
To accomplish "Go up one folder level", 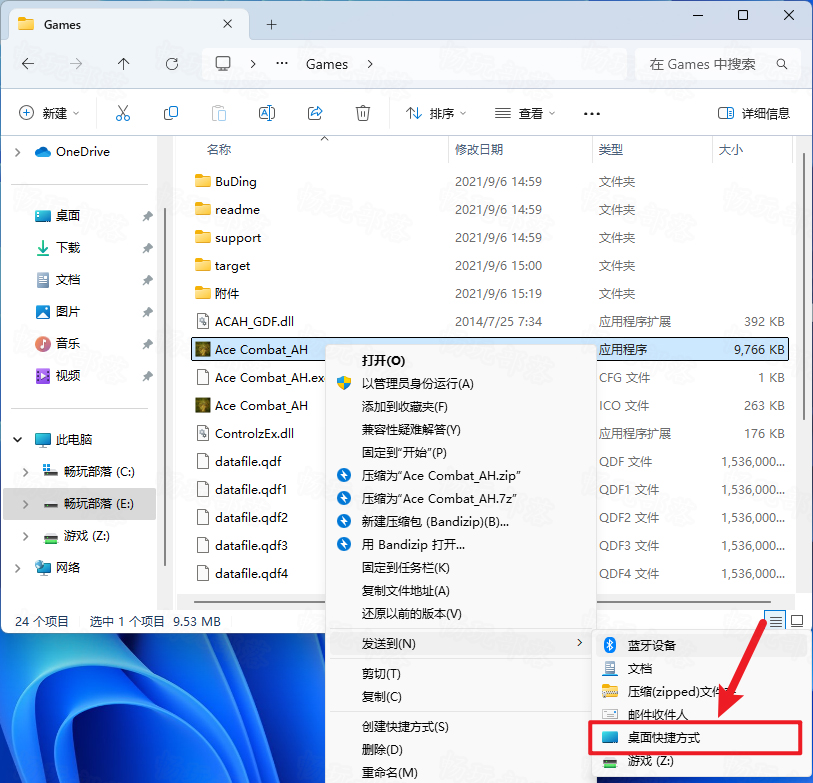I will (x=123, y=64).
